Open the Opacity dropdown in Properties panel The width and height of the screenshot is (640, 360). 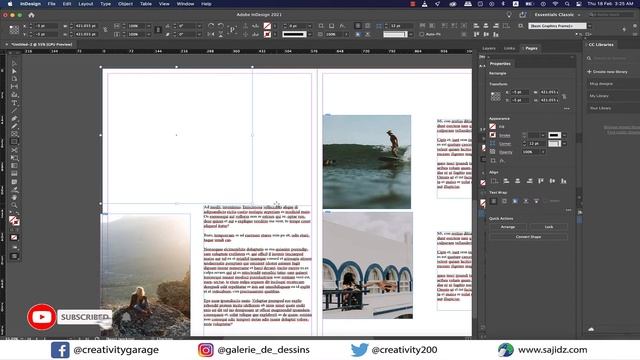543,152
